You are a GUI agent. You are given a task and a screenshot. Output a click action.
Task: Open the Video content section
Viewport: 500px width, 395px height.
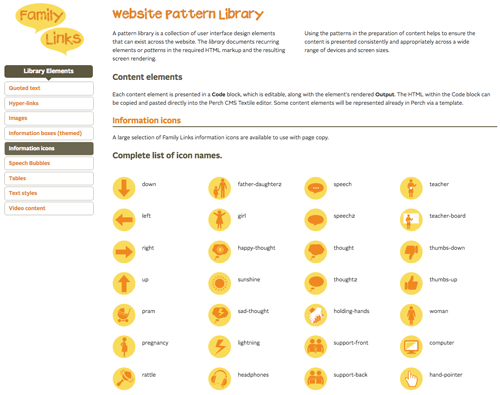49,208
